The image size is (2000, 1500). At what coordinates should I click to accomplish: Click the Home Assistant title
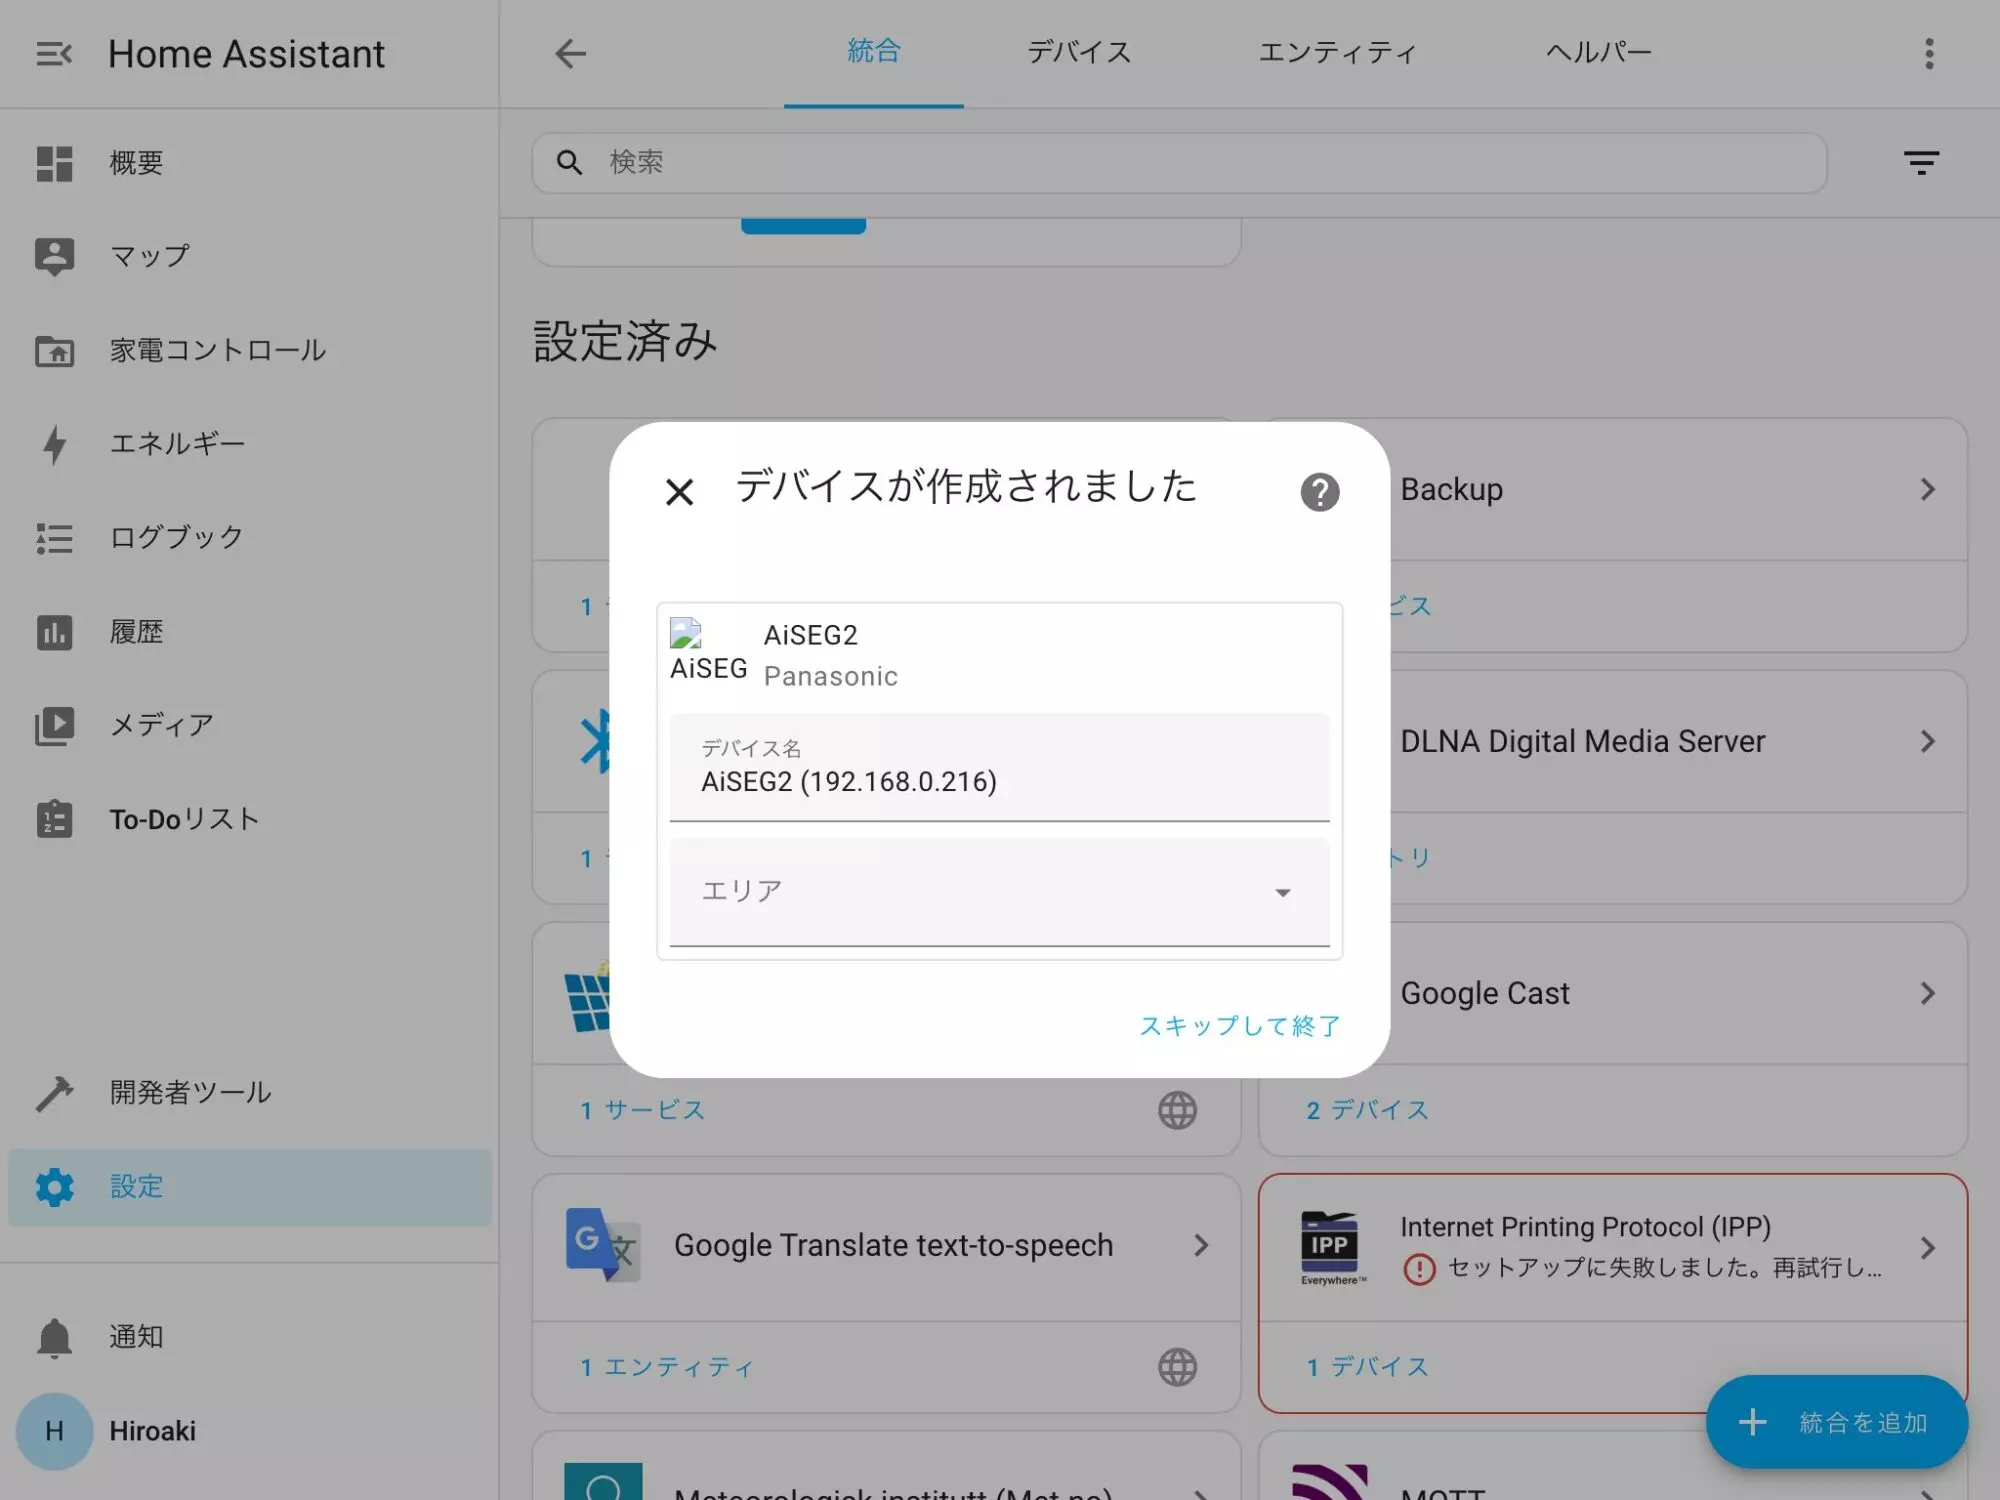[246, 54]
